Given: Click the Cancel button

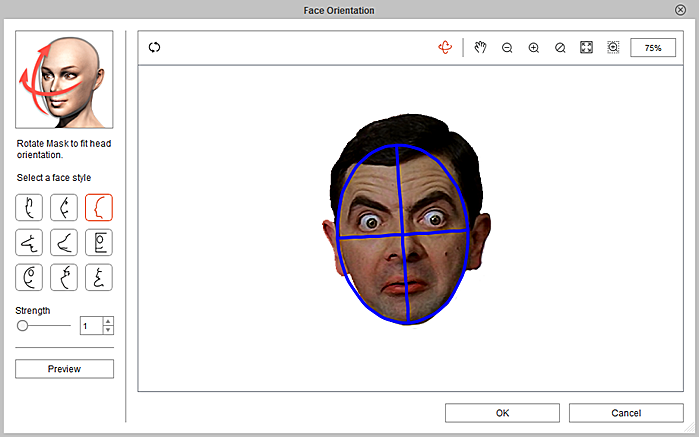Looking at the screenshot, I should click(x=626, y=413).
